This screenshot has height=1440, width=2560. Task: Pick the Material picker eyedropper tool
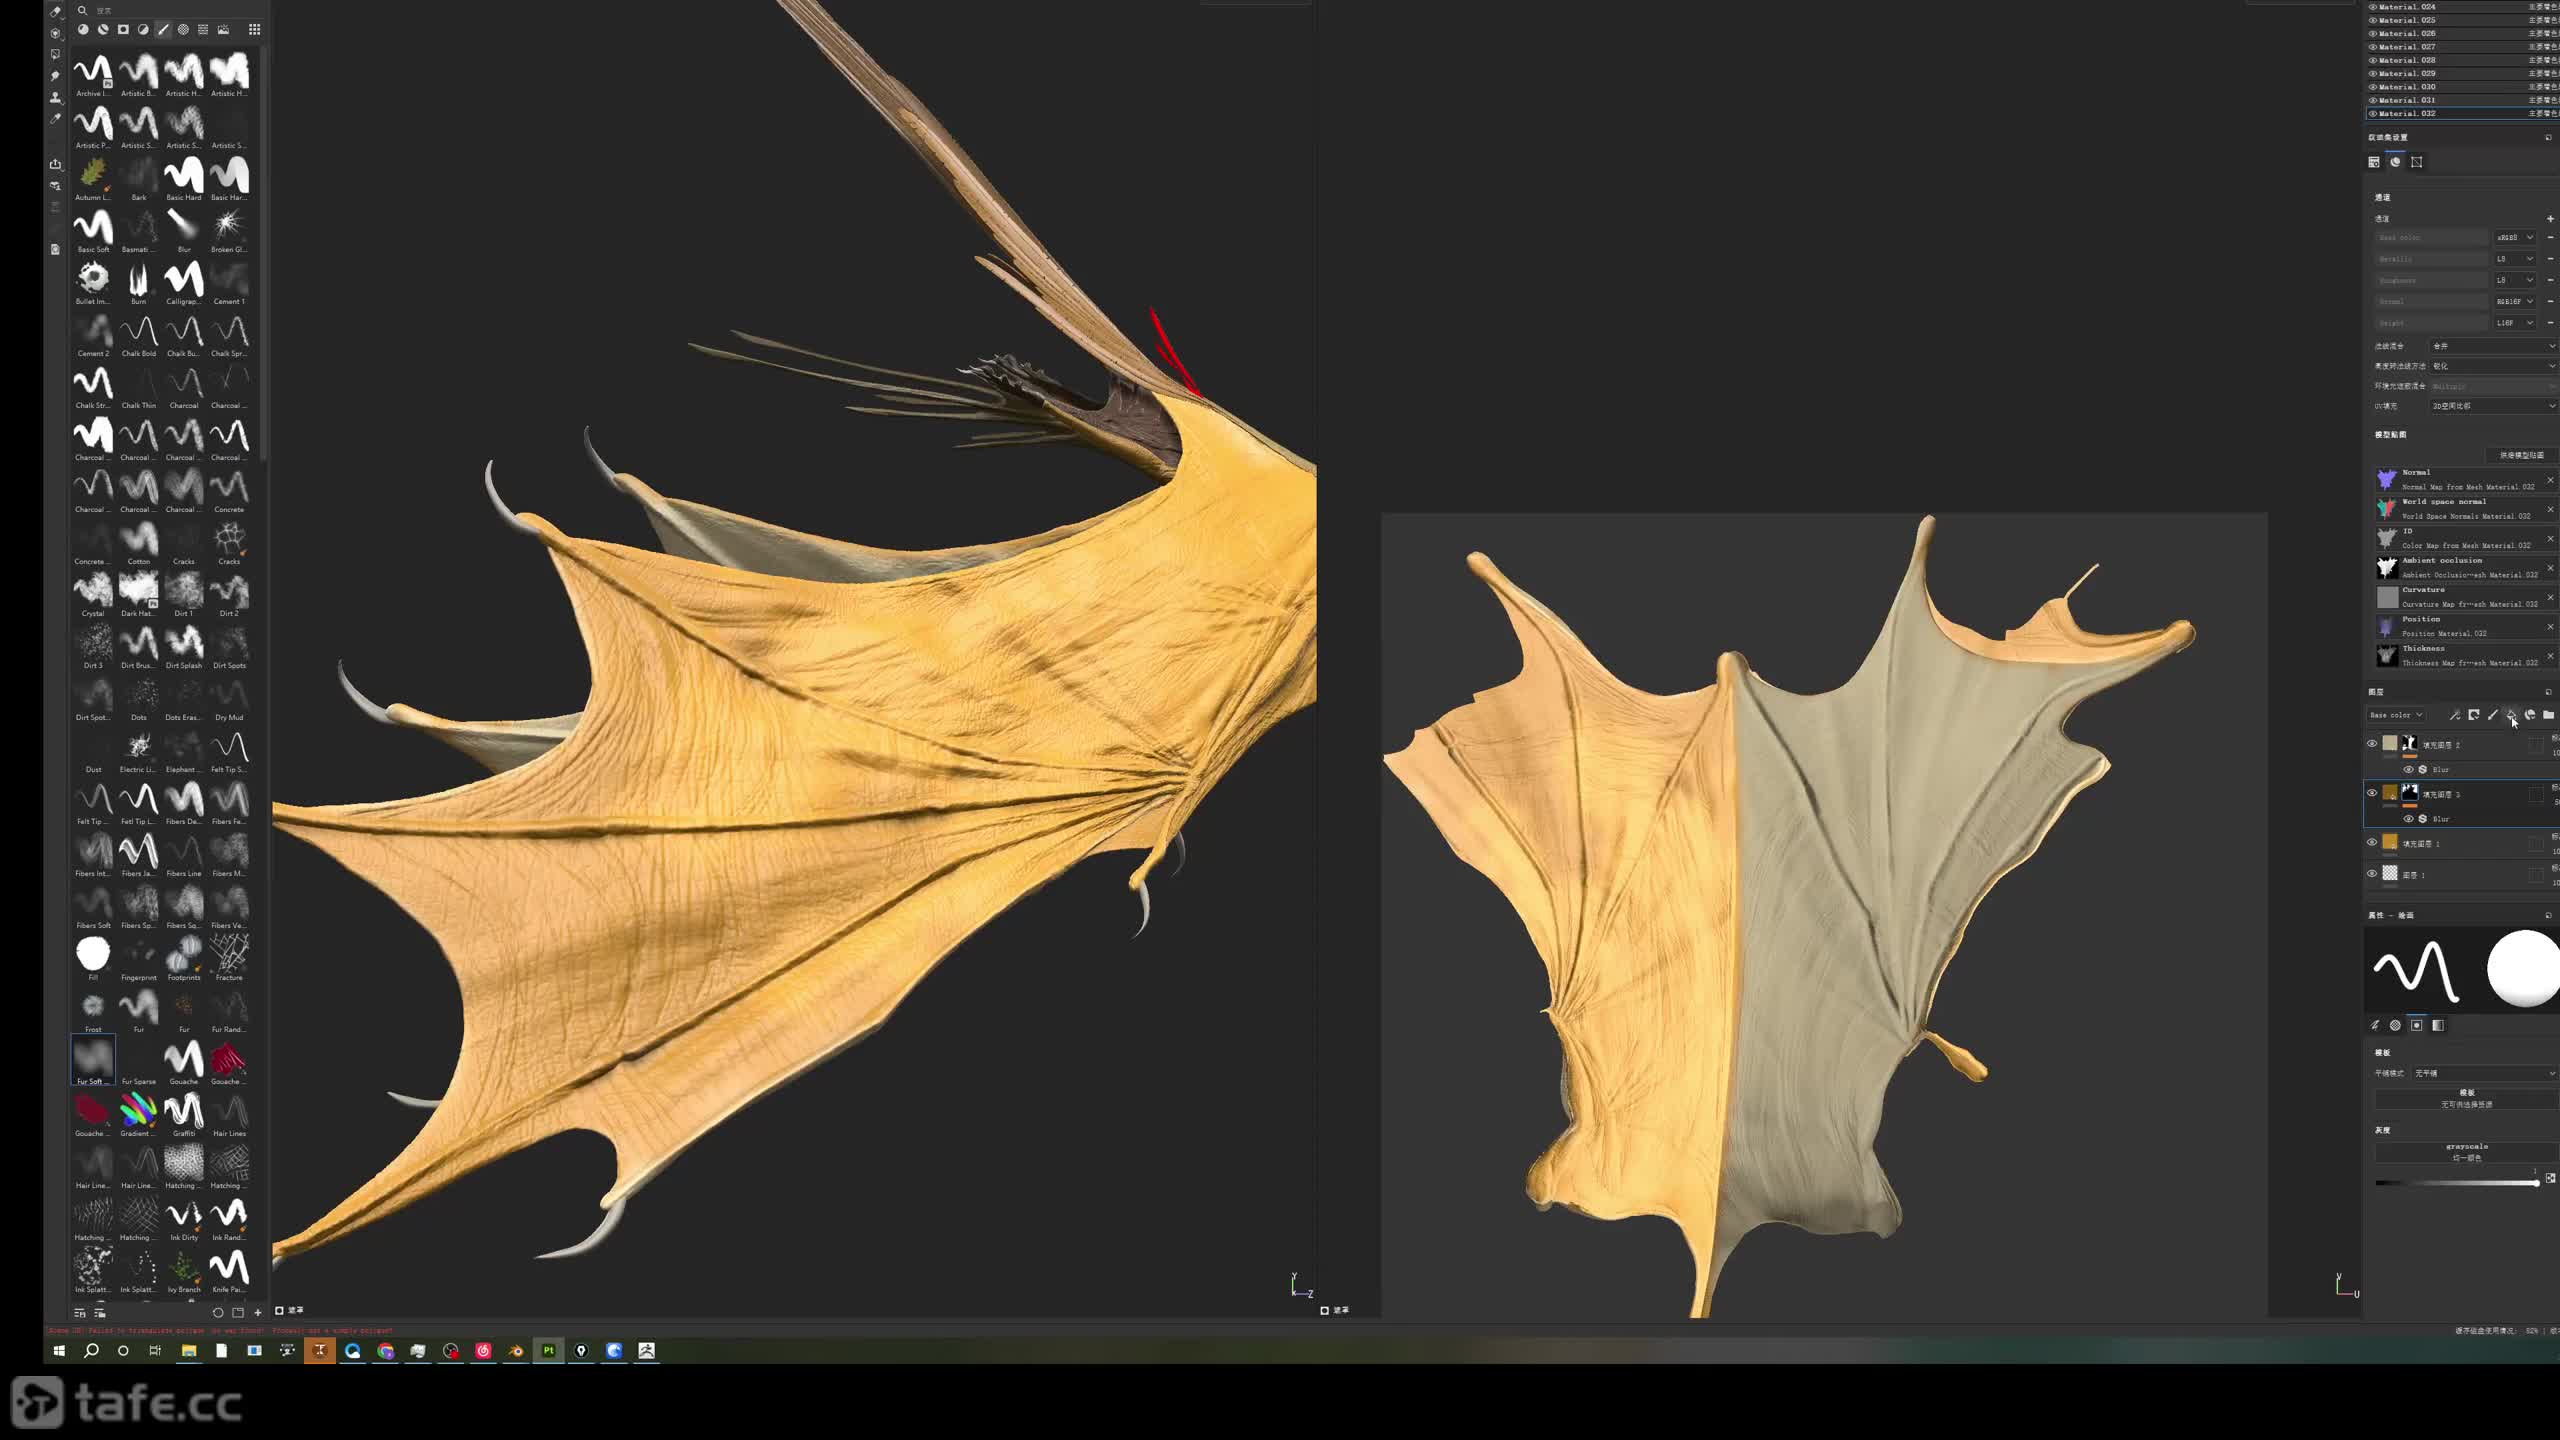(55, 119)
